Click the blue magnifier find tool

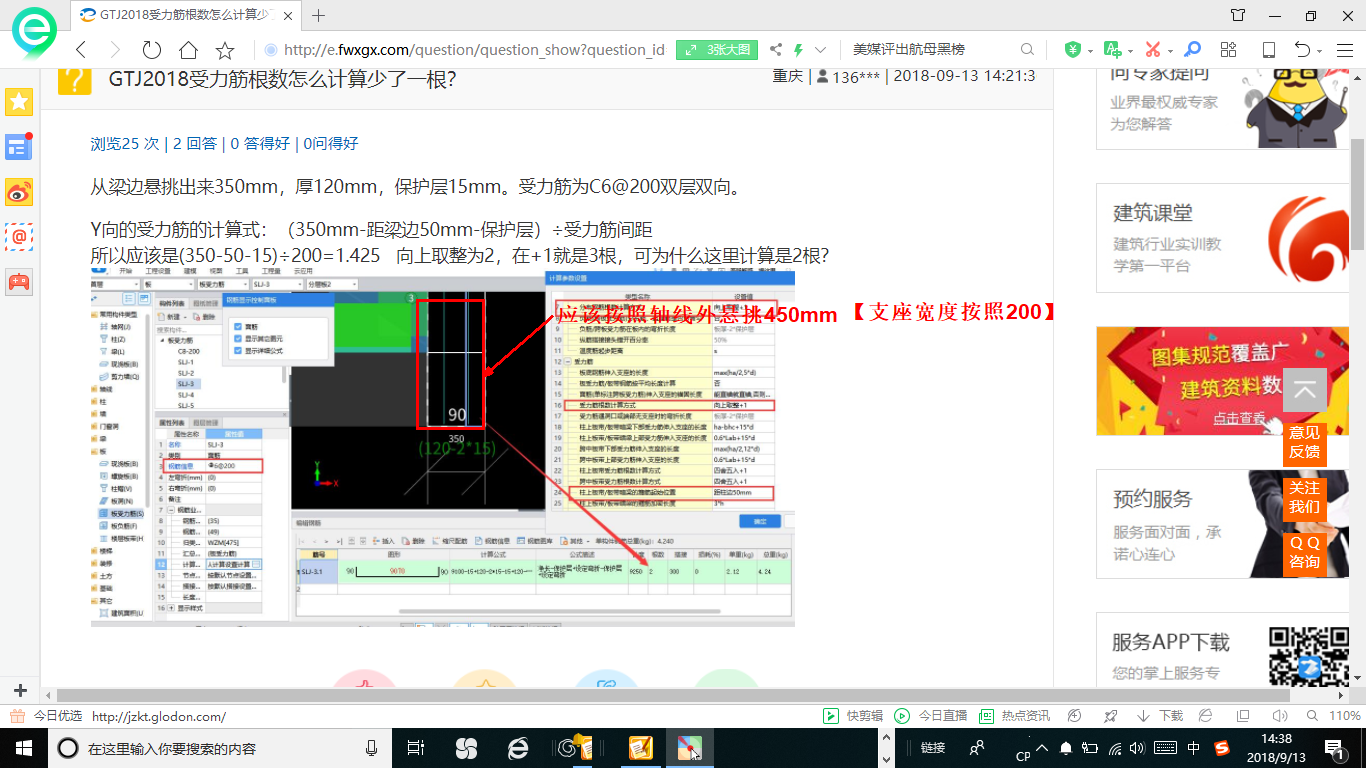(x=1192, y=50)
